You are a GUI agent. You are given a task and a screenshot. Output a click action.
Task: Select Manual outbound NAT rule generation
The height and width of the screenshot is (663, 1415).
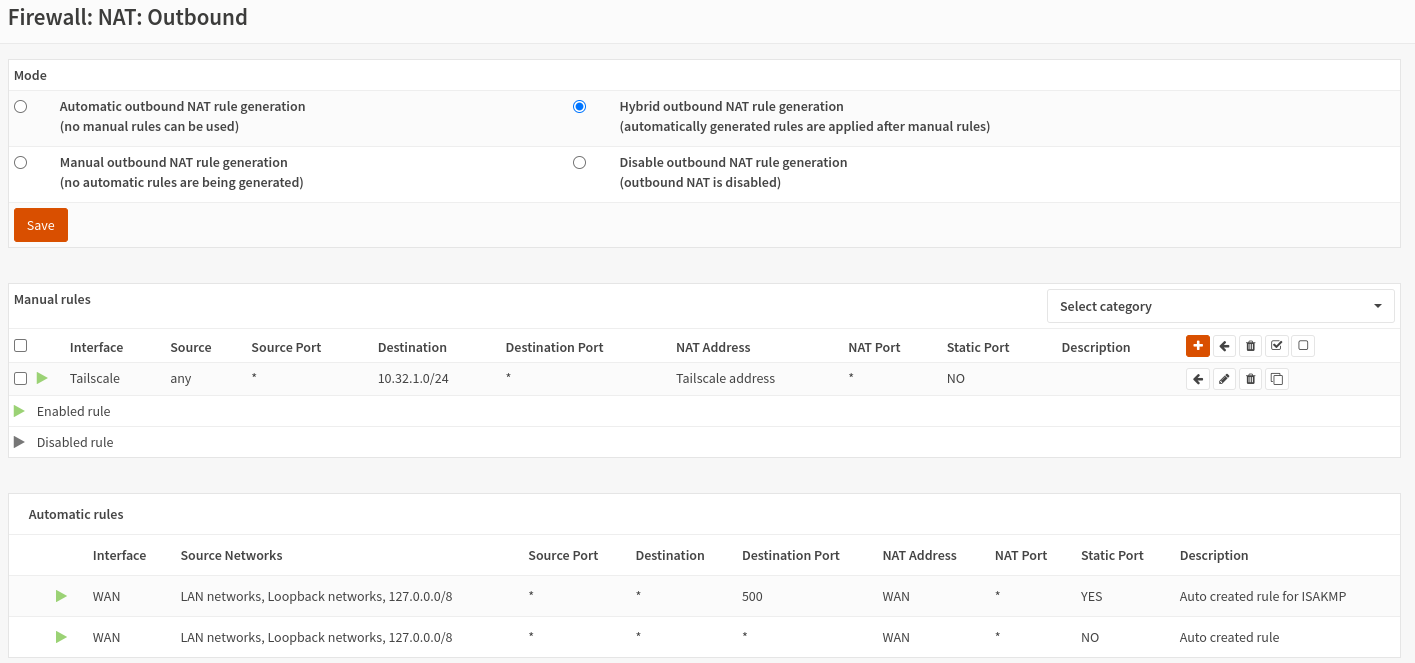click(x=21, y=163)
